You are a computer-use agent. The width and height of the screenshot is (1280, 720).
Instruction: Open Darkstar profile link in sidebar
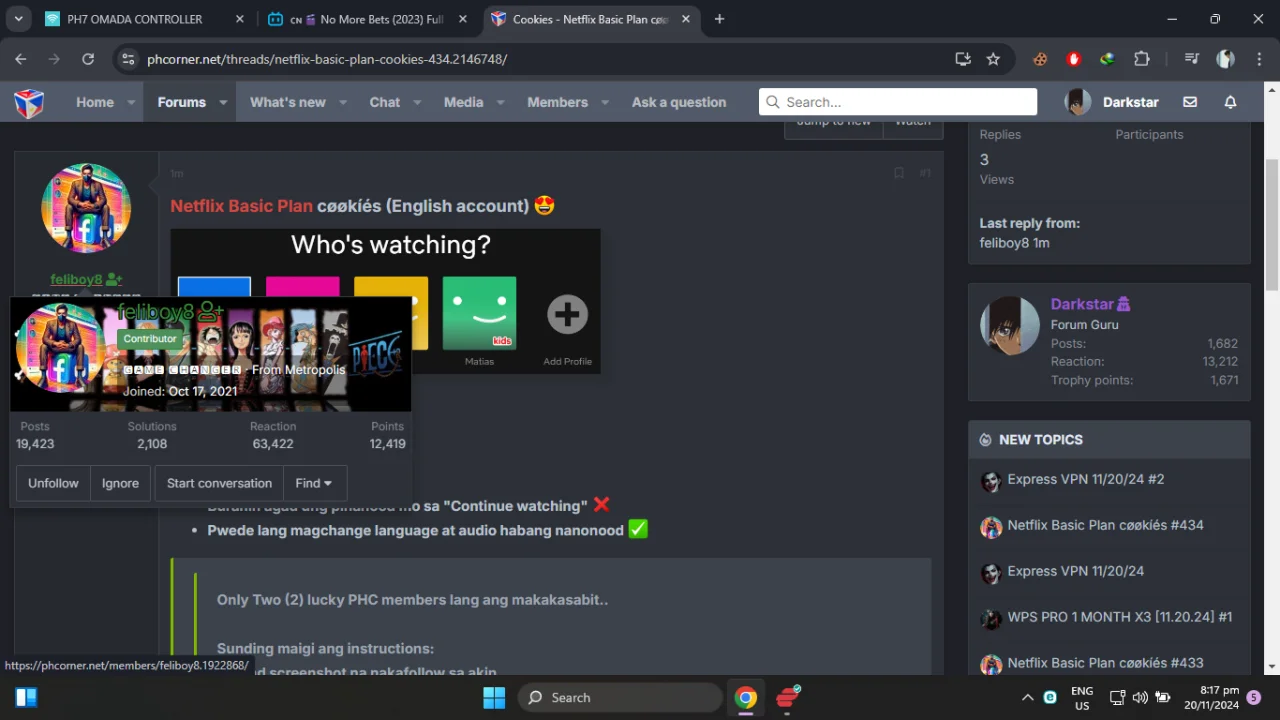pos(1082,304)
